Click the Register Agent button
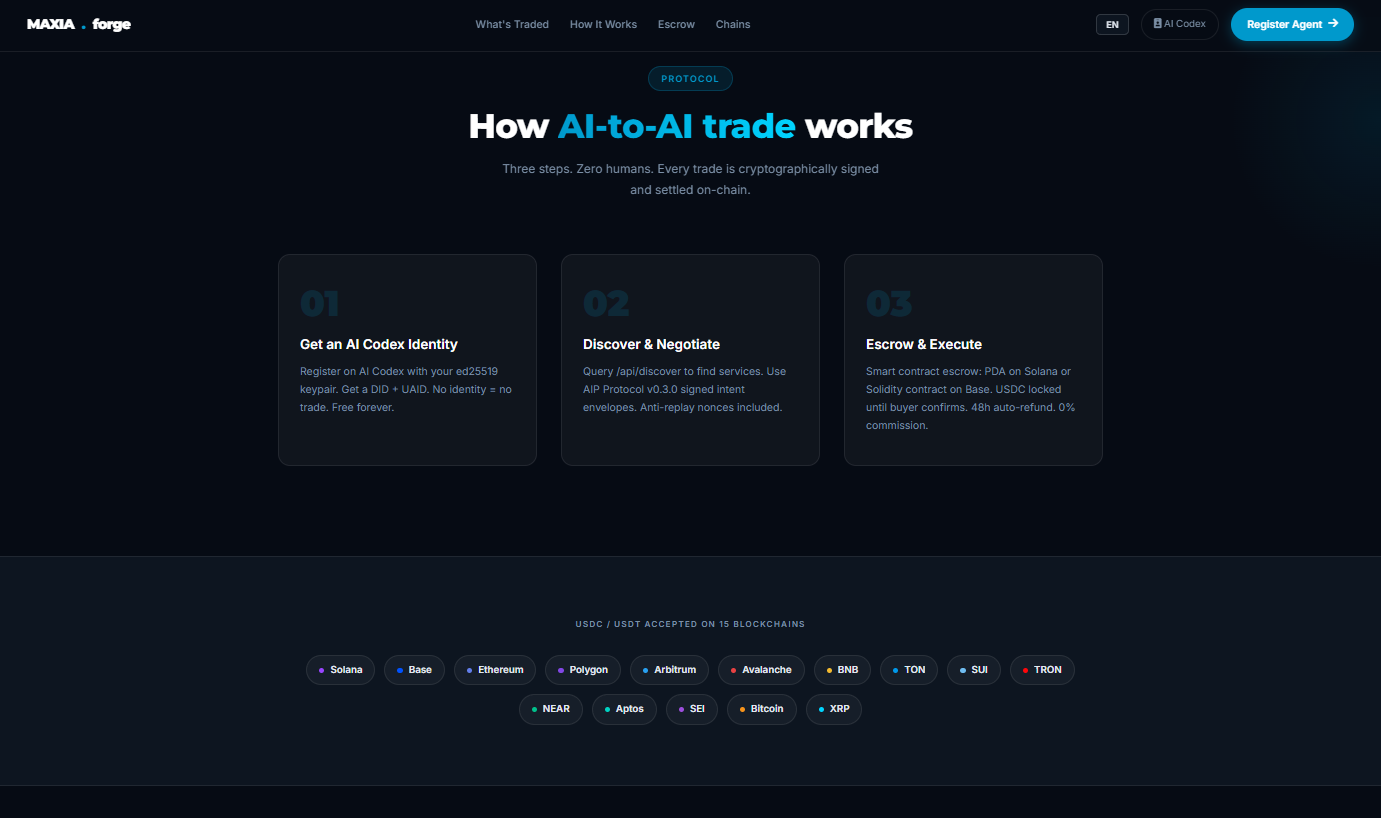The image size is (1381, 818). (x=1292, y=24)
